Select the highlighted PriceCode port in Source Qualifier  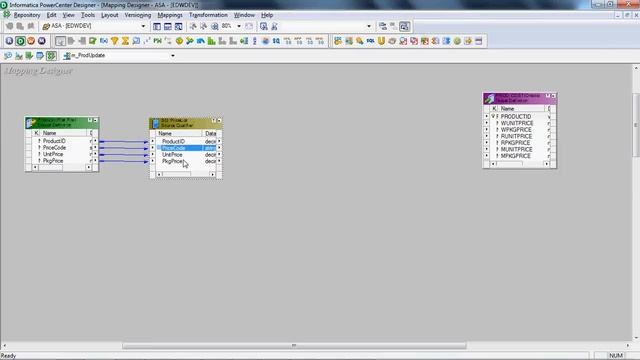click(x=186, y=148)
